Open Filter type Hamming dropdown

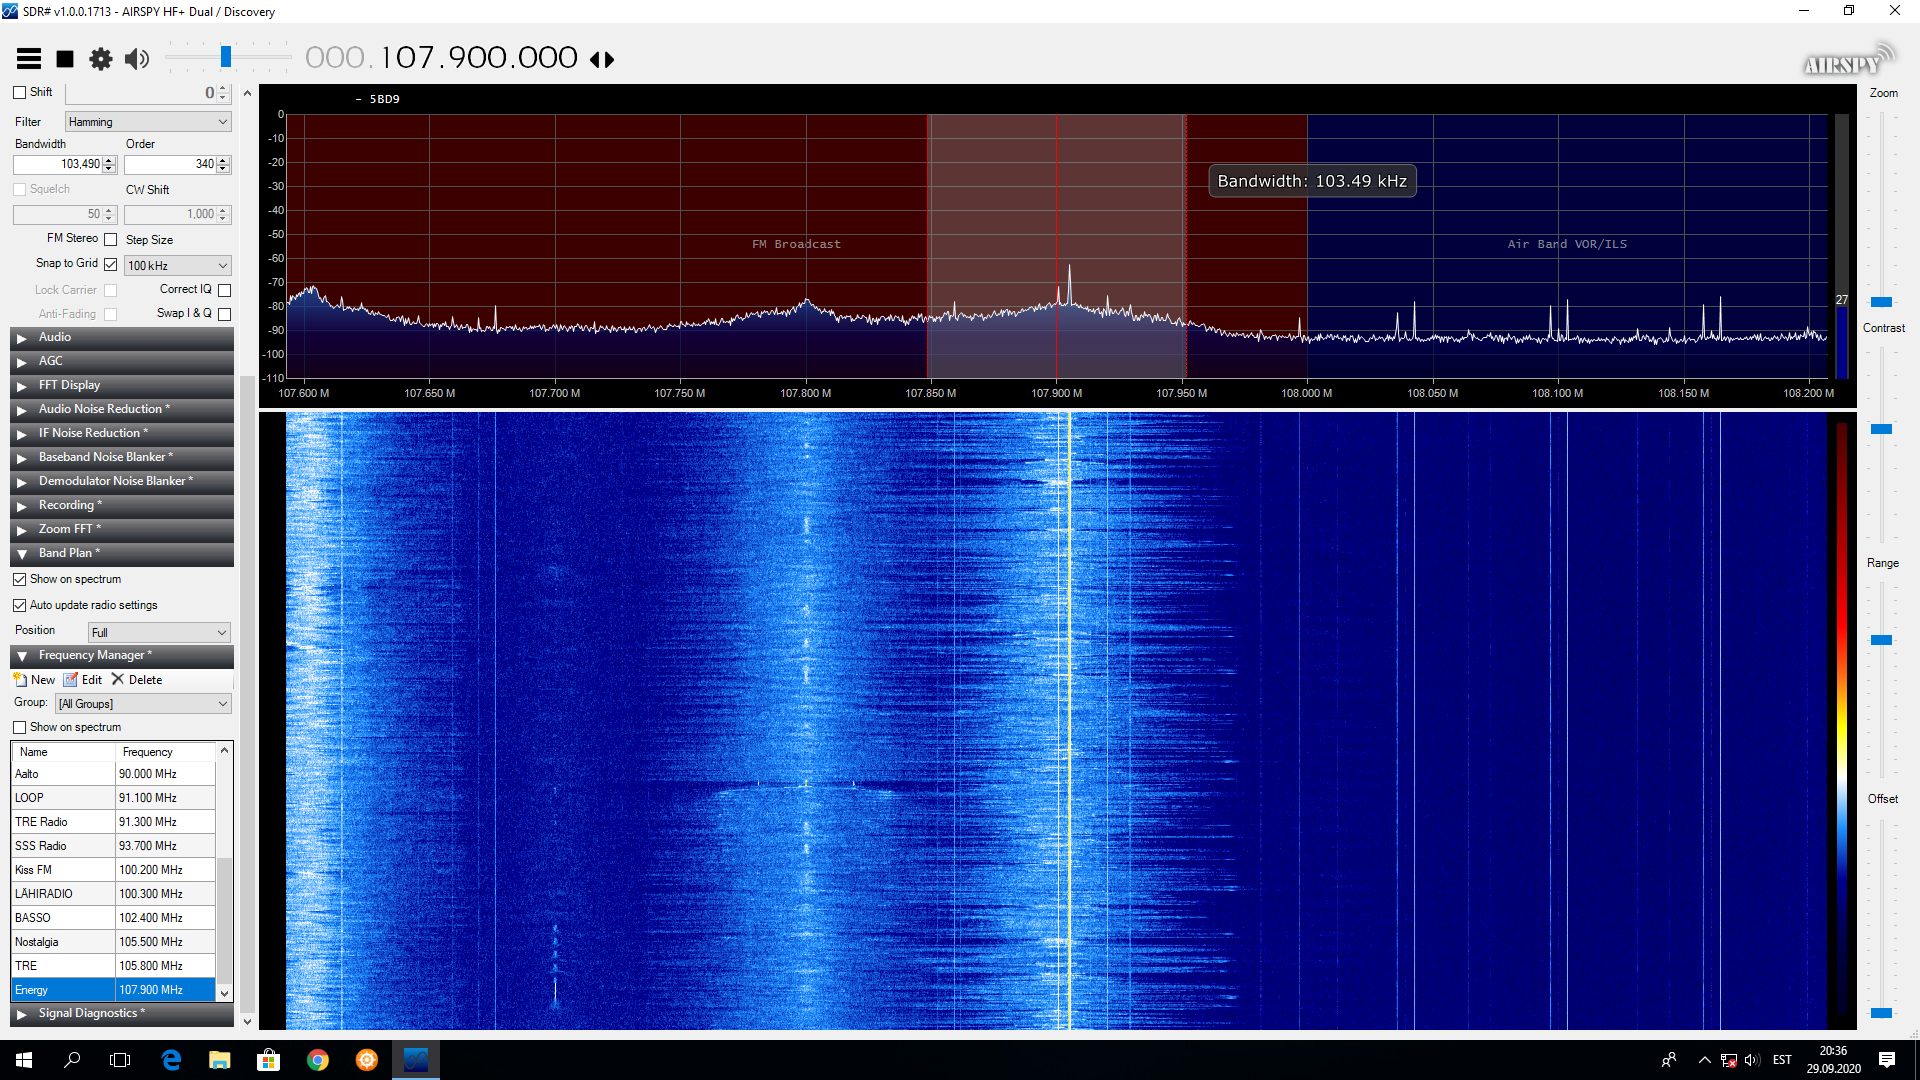pos(148,122)
